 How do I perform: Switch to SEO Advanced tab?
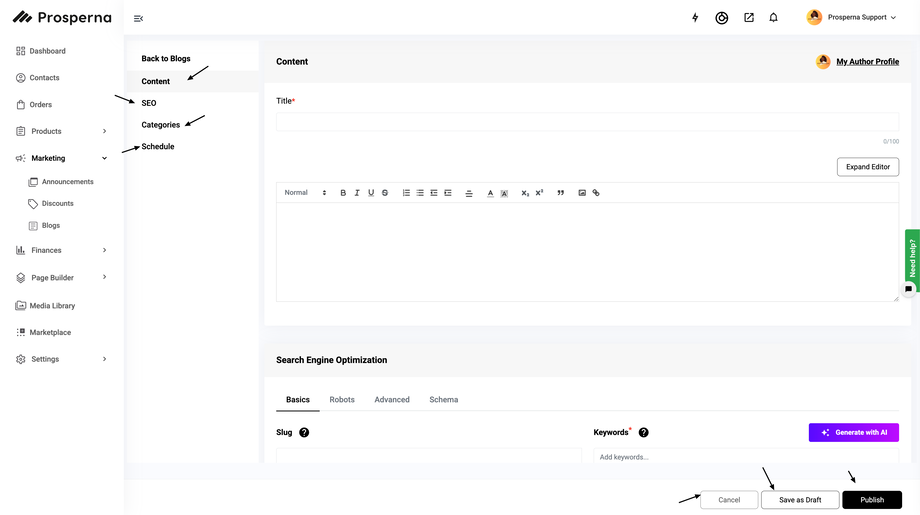pos(392,400)
